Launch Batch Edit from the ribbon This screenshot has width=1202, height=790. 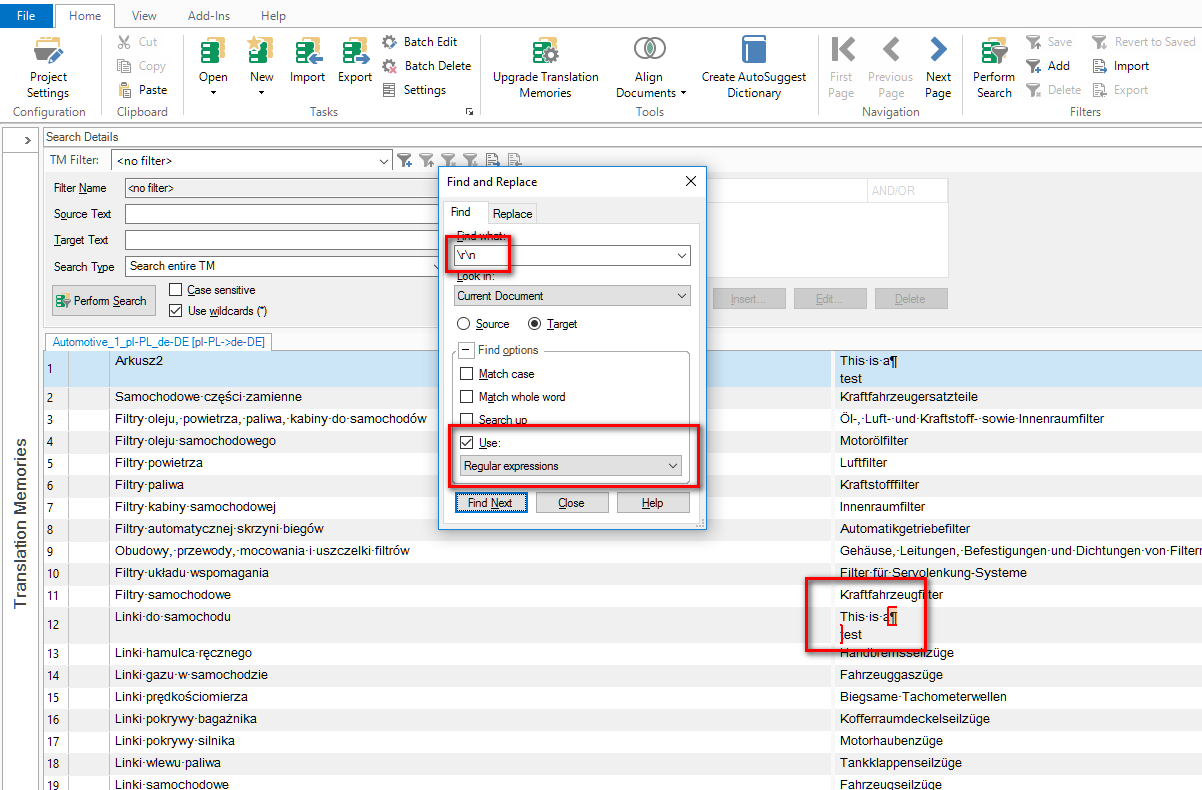420,42
